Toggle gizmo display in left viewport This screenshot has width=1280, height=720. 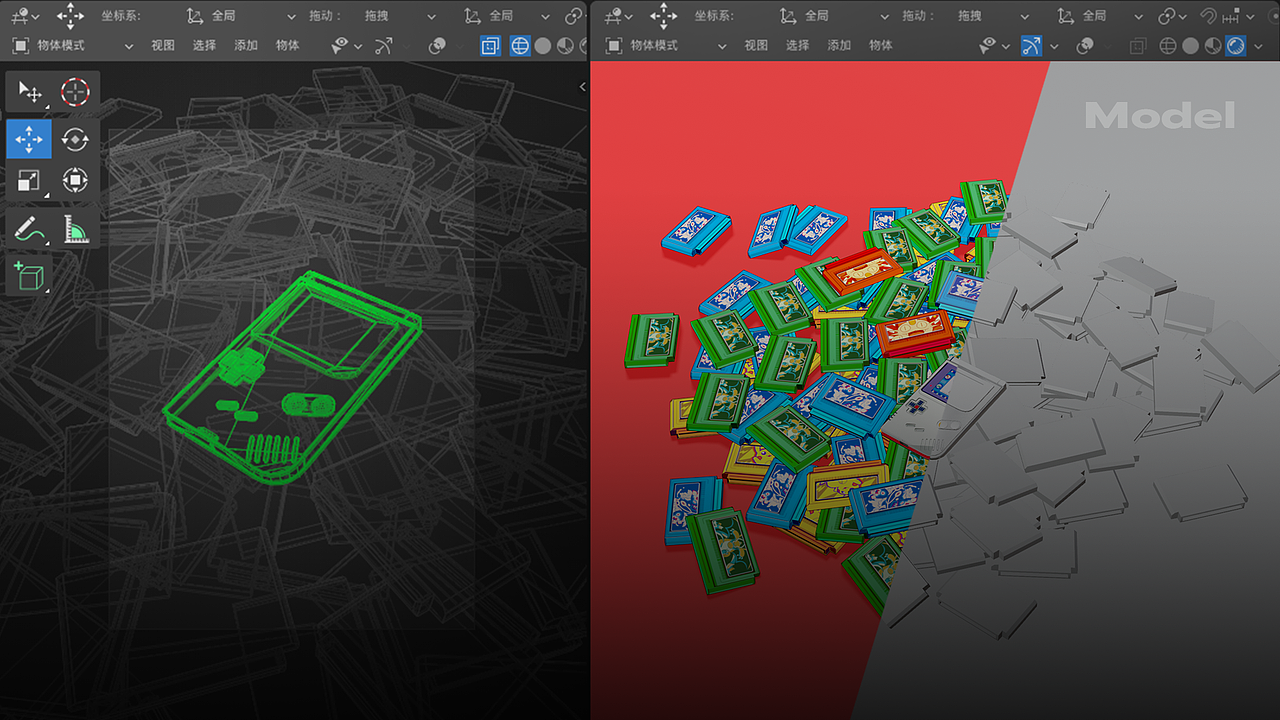(383, 46)
